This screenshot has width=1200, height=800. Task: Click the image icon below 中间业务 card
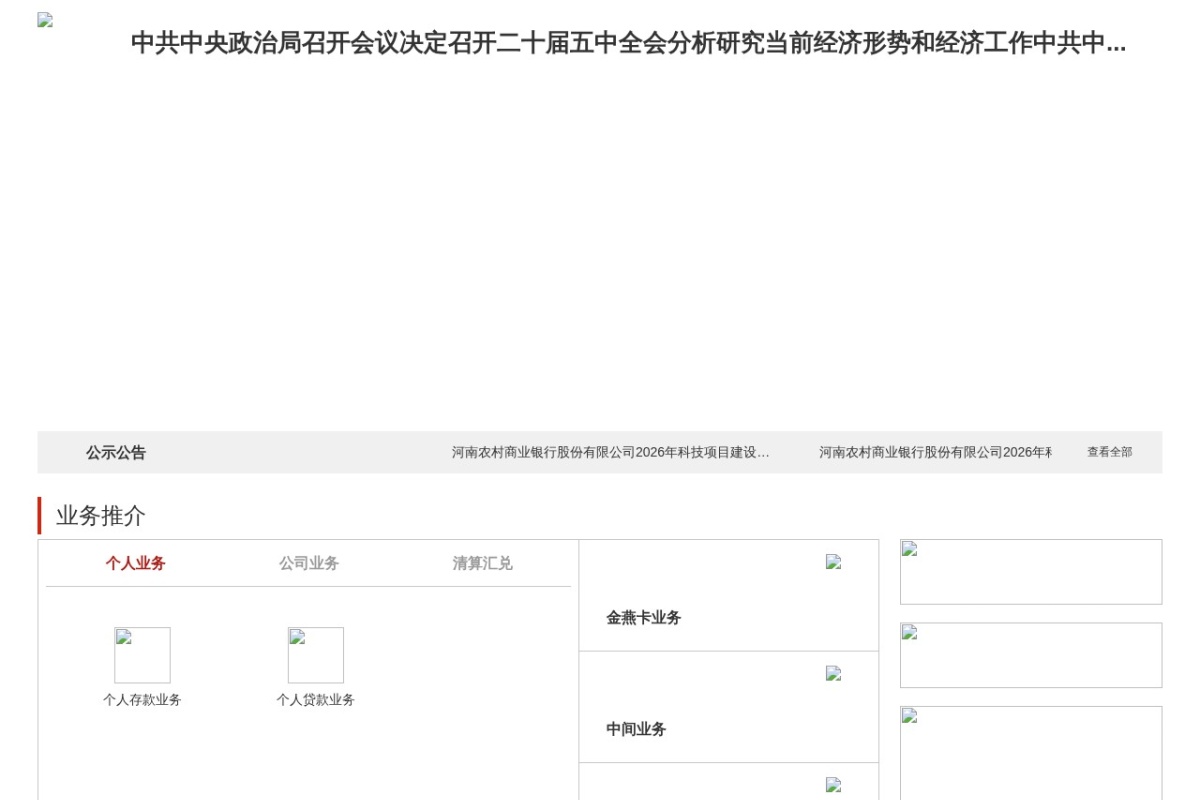coord(833,785)
